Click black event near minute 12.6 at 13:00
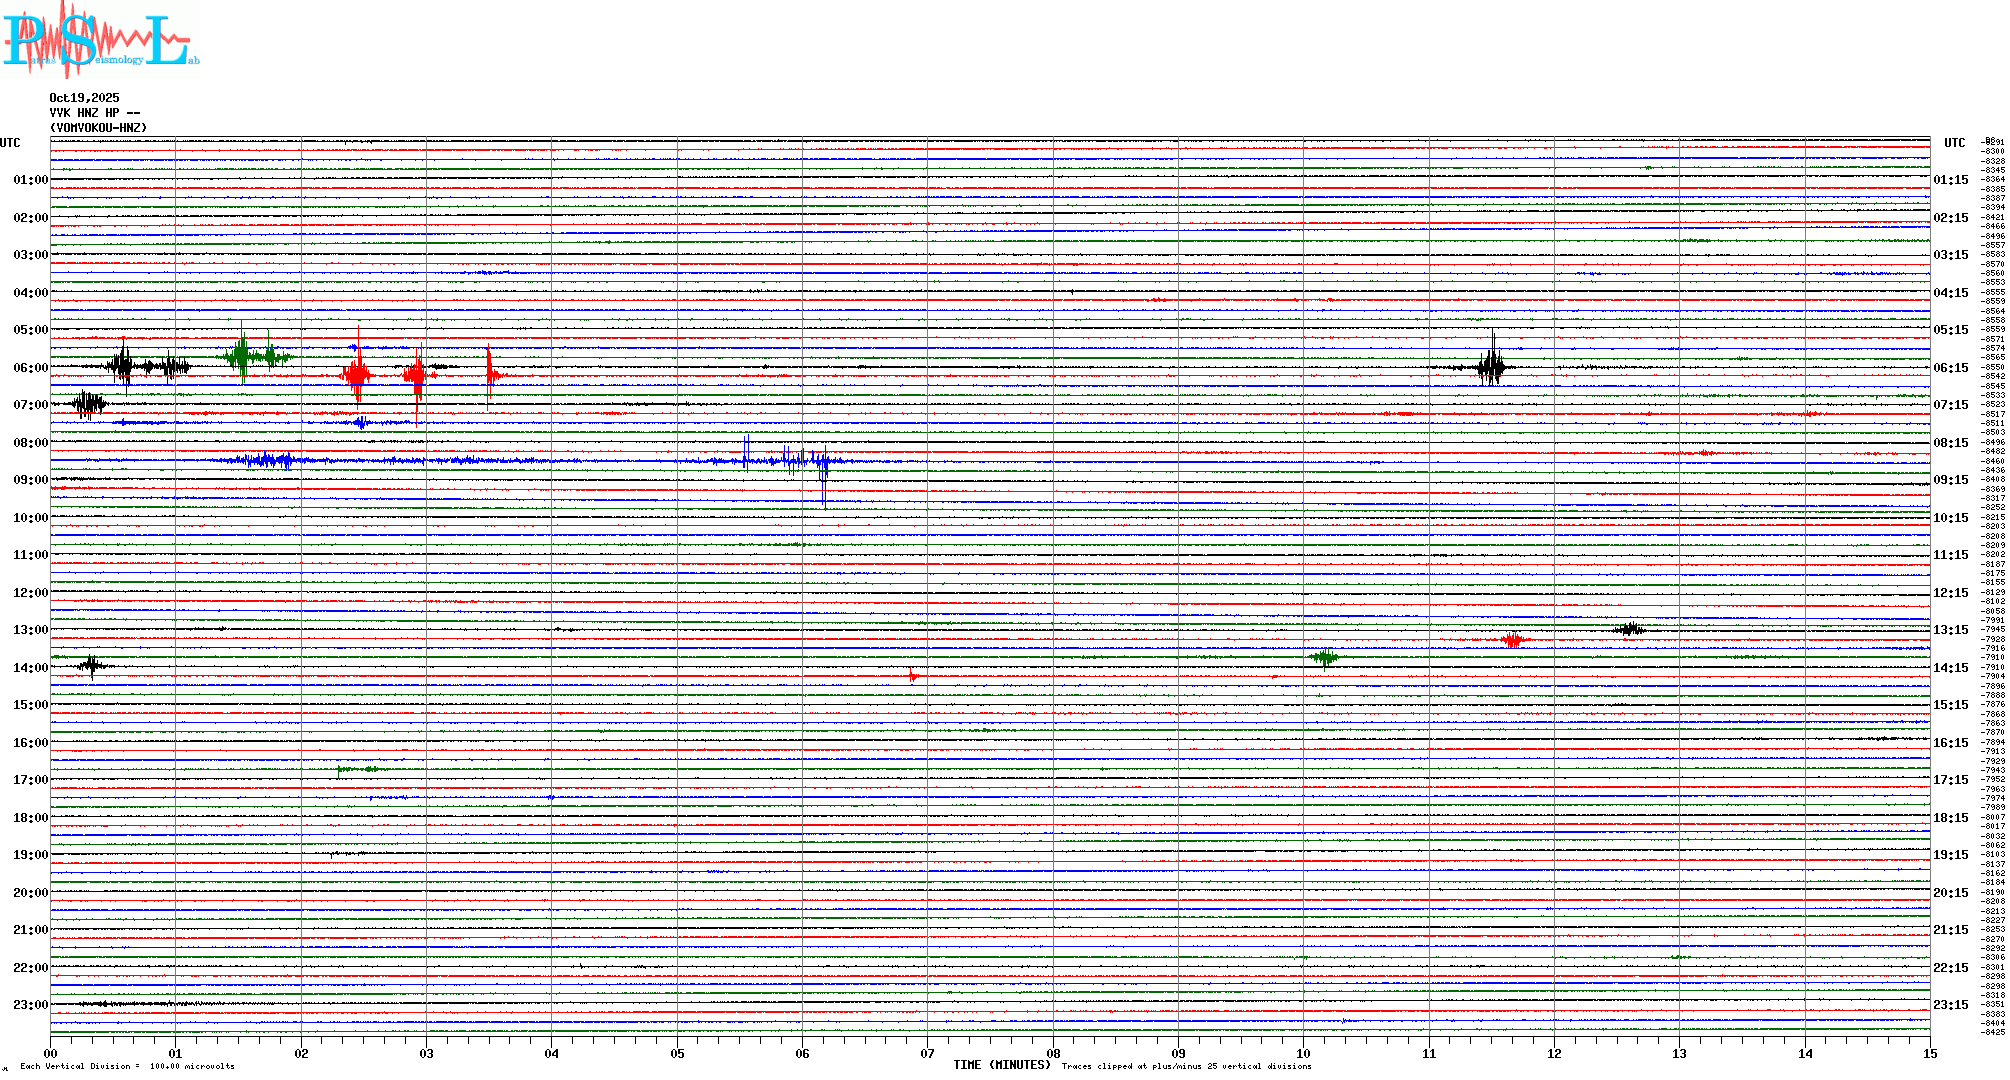2010x1080 pixels. (x=1630, y=629)
